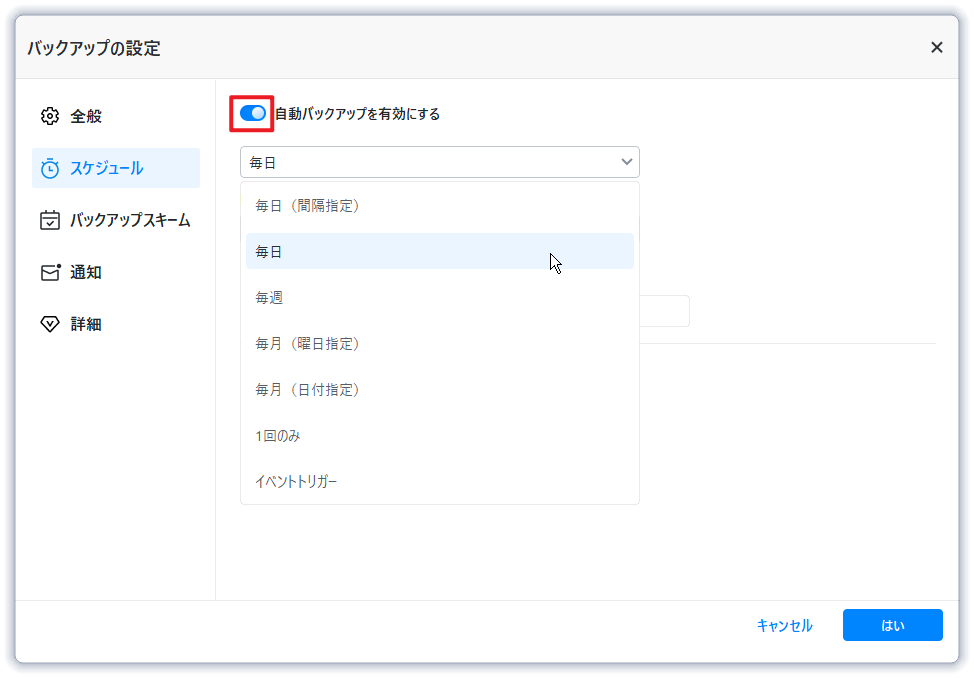Click the envelope icon beside 通知

pyautogui.click(x=49, y=272)
